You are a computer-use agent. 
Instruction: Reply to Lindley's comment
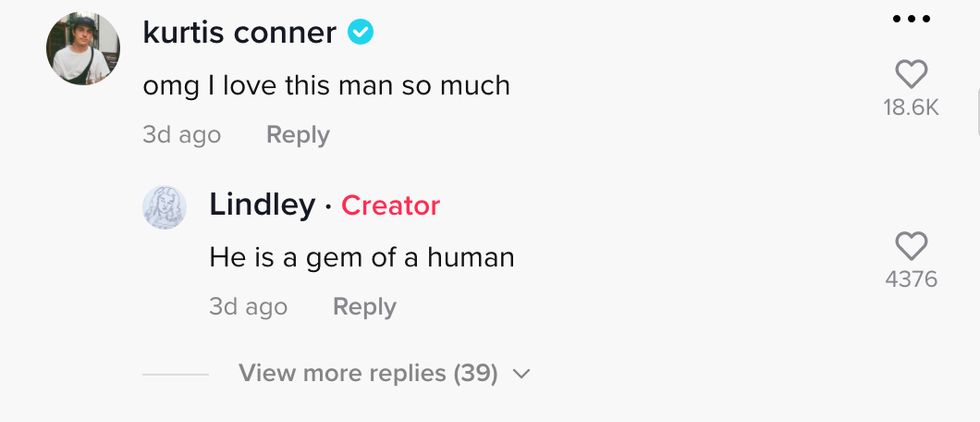(x=364, y=307)
